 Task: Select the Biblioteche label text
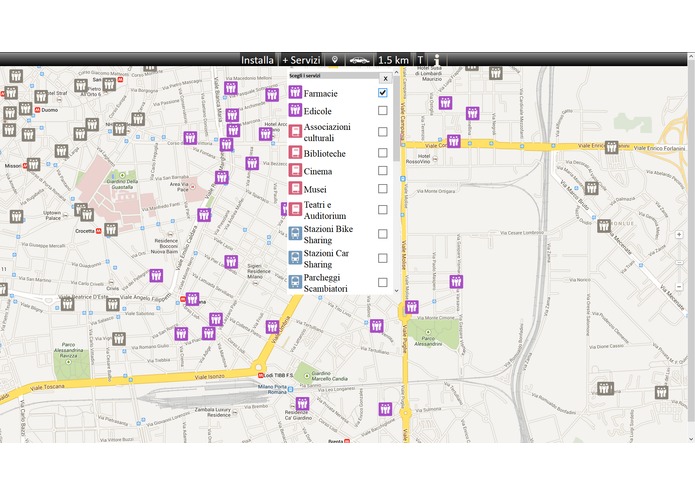pyautogui.click(x=324, y=154)
